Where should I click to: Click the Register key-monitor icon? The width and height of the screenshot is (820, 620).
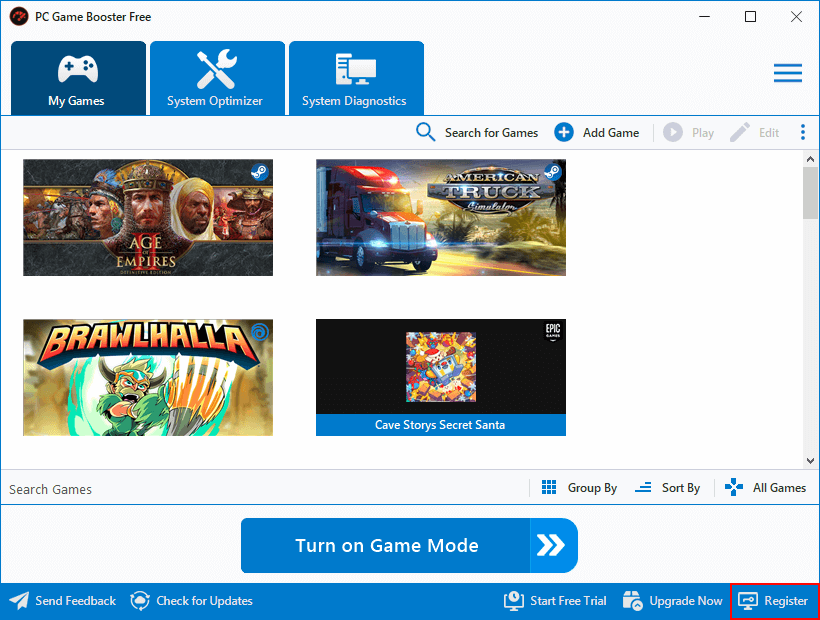click(748, 601)
